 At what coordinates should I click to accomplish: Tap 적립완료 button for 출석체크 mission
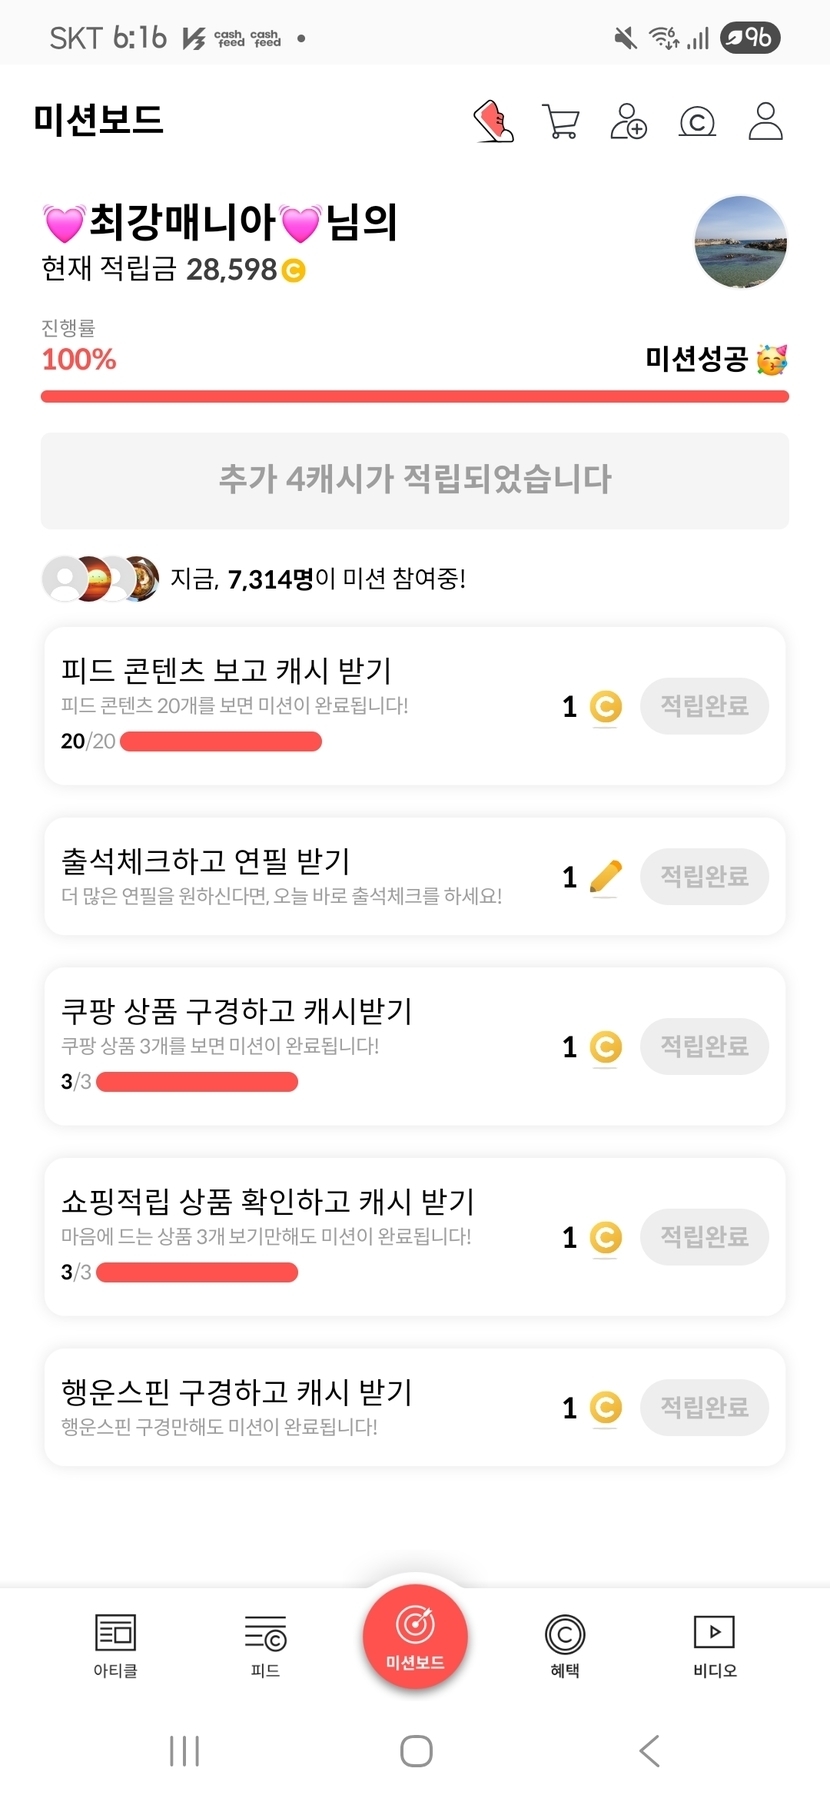coord(704,877)
